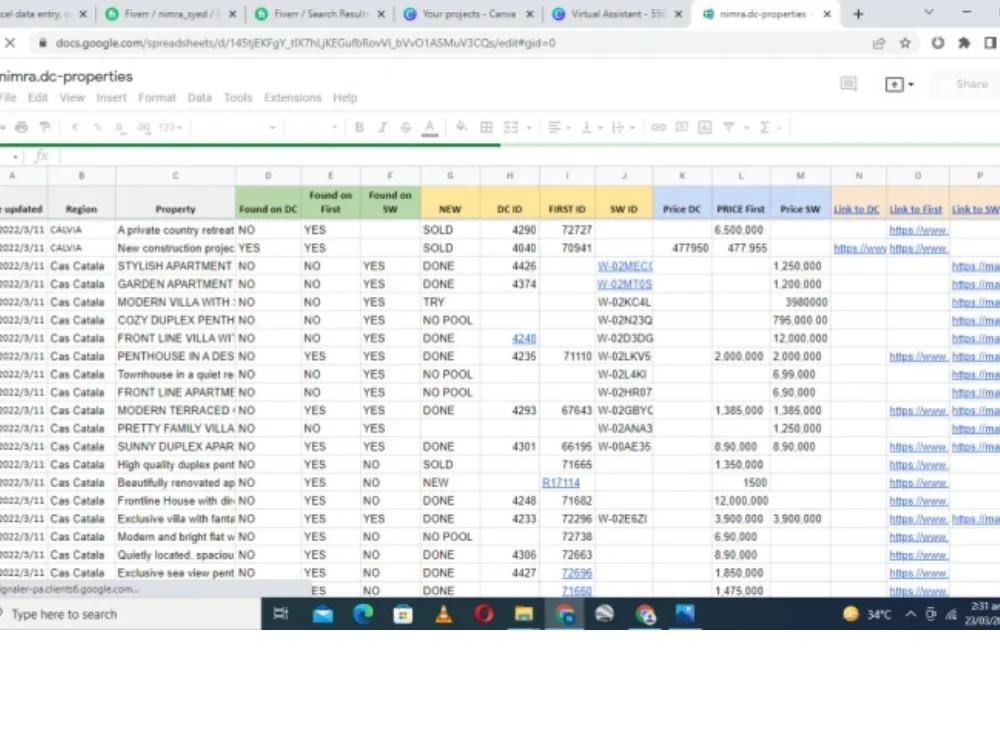Open the Format menu
The width and height of the screenshot is (1000, 750).
pyautogui.click(x=157, y=98)
